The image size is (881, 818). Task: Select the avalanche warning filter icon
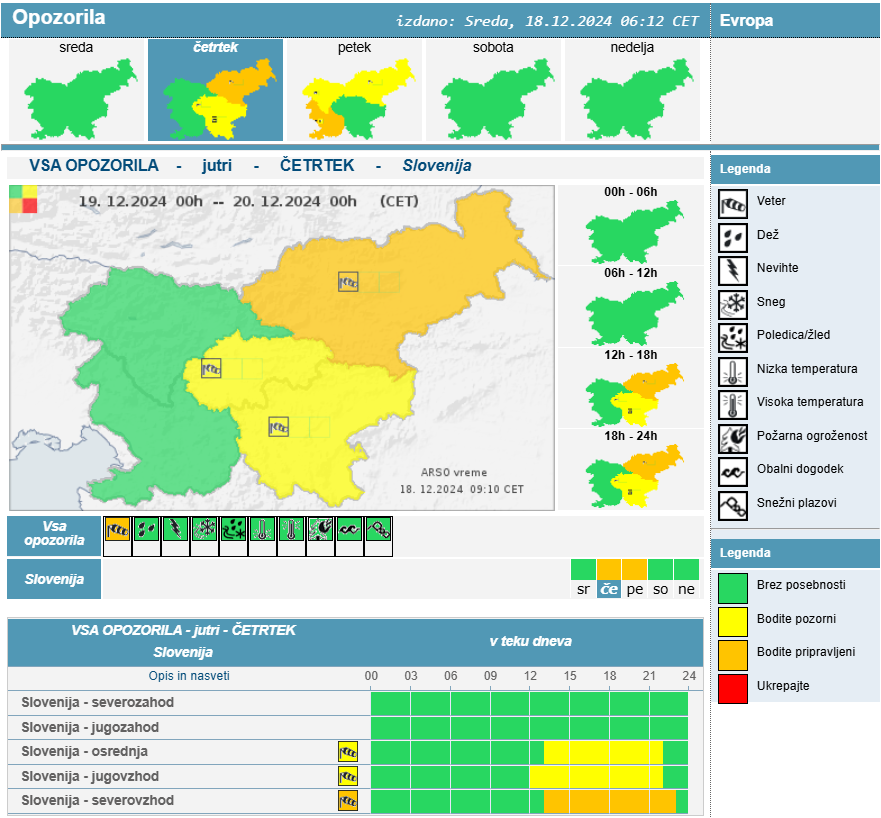pyautogui.click(x=379, y=529)
